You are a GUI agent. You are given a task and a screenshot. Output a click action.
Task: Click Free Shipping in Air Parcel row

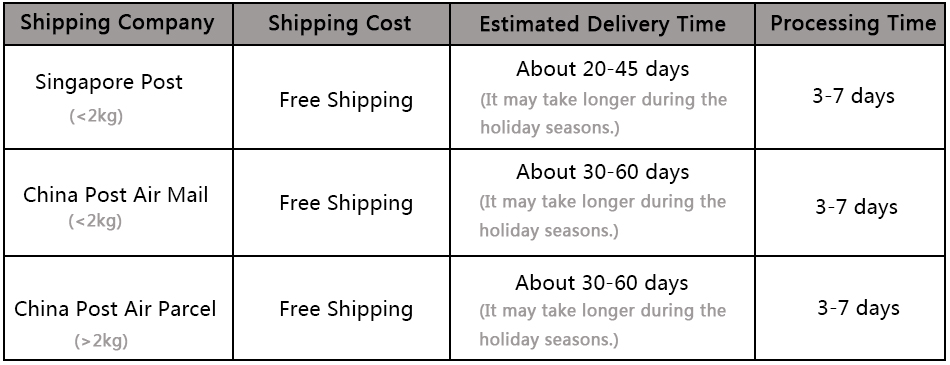pos(346,309)
